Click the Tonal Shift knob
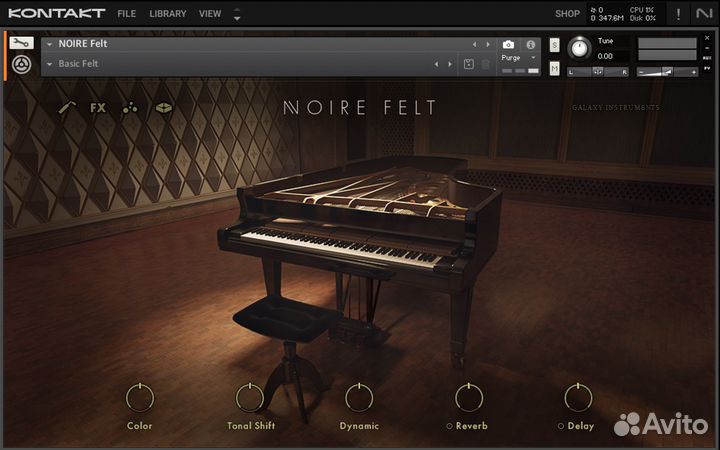Screen dimensions: 720x450 pyautogui.click(x=250, y=397)
